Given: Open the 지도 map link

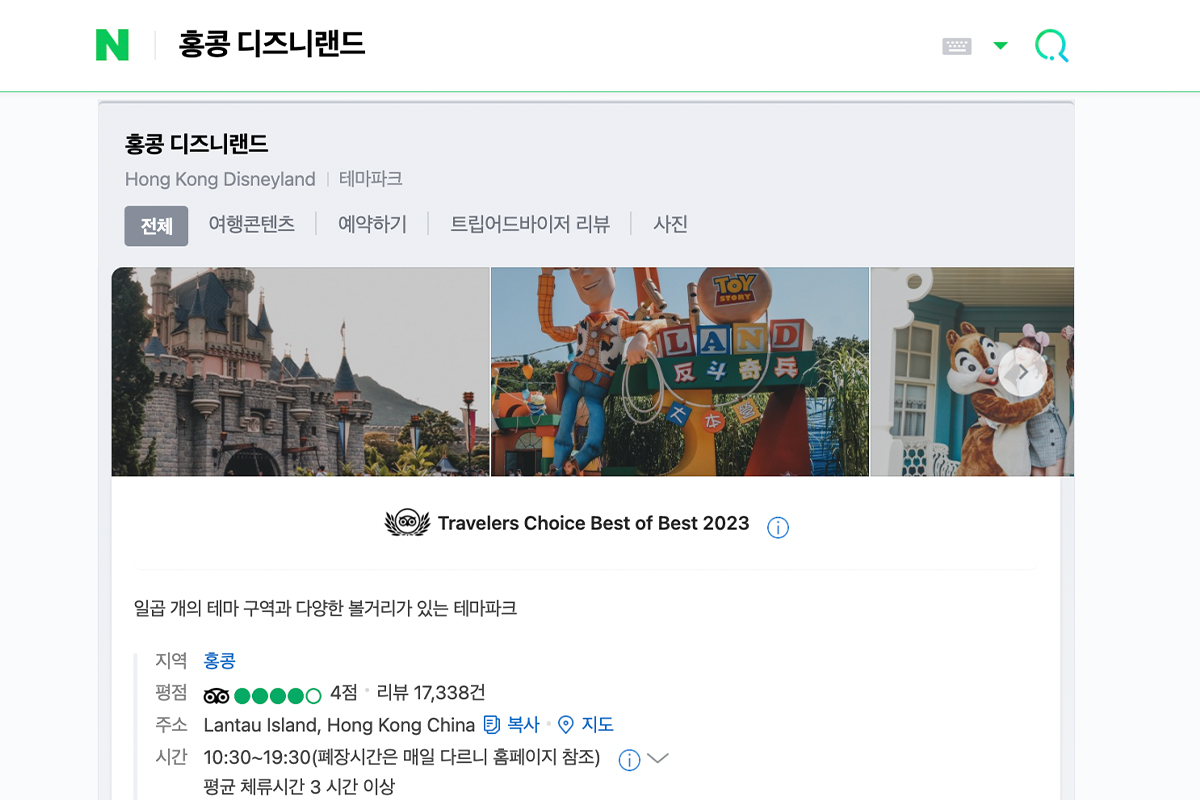Looking at the screenshot, I should click(585, 725).
